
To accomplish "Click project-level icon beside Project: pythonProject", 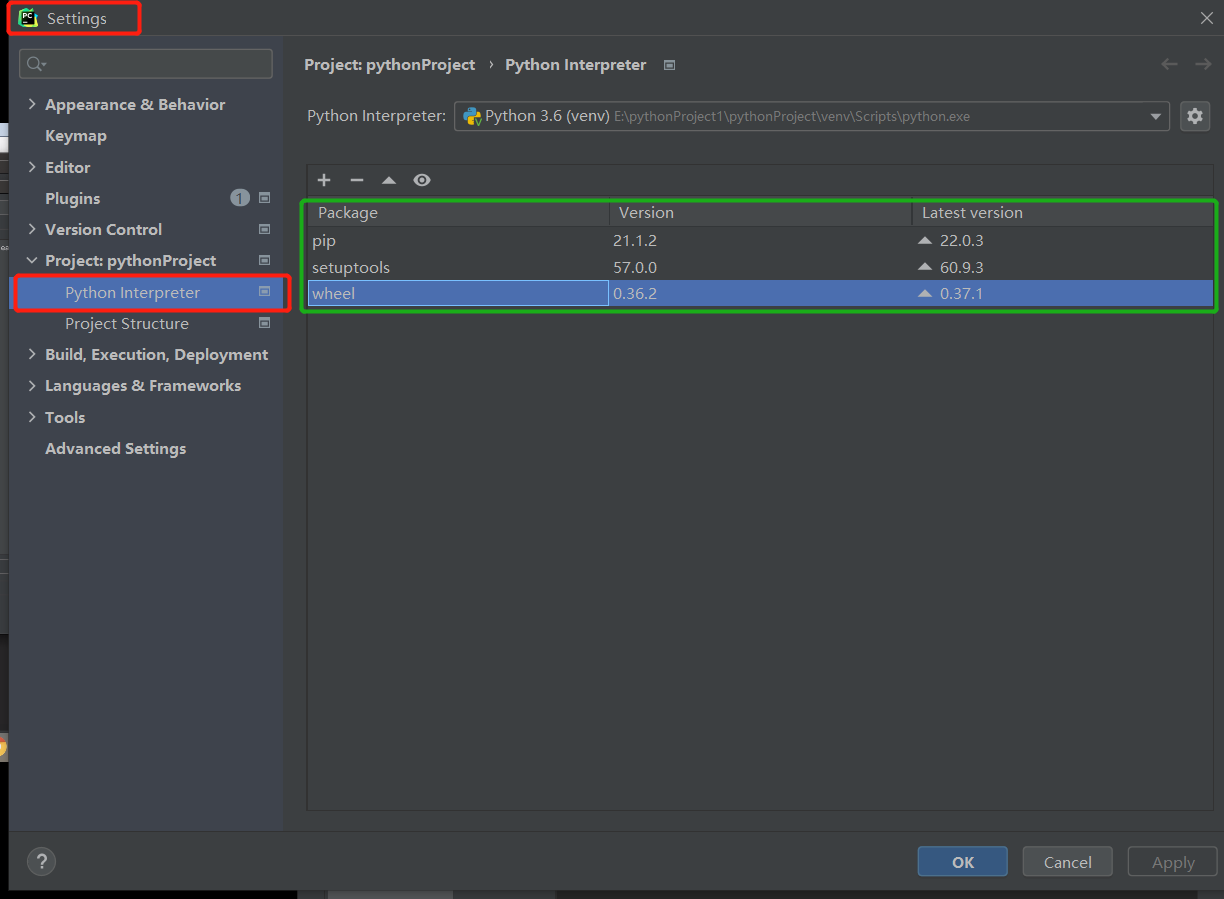I will [264, 260].
